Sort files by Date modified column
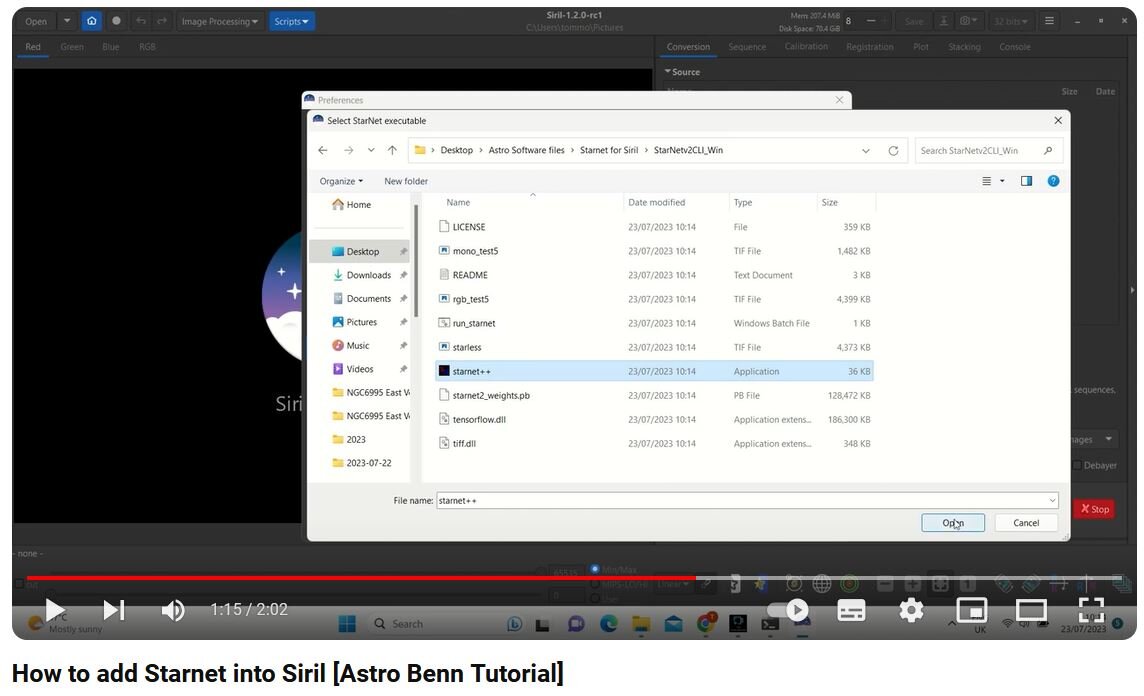The width and height of the screenshot is (1144, 696). click(x=657, y=203)
